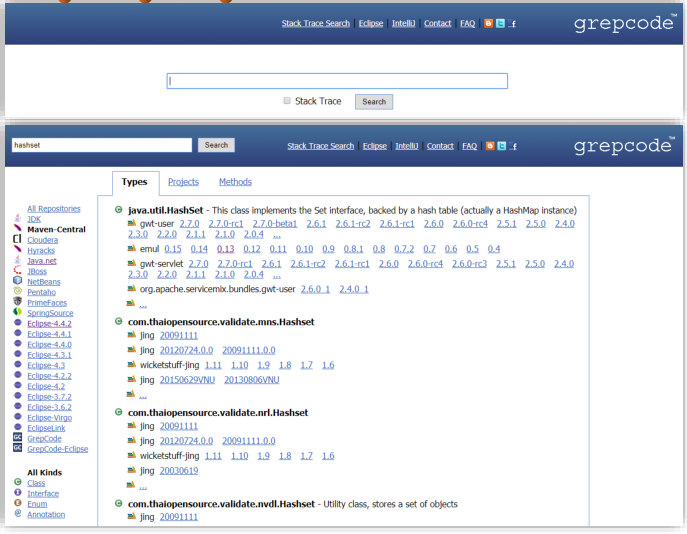Expand more validate.nrl.Hashset projects ellipsis
687x534 pixels.
pos(143,486)
